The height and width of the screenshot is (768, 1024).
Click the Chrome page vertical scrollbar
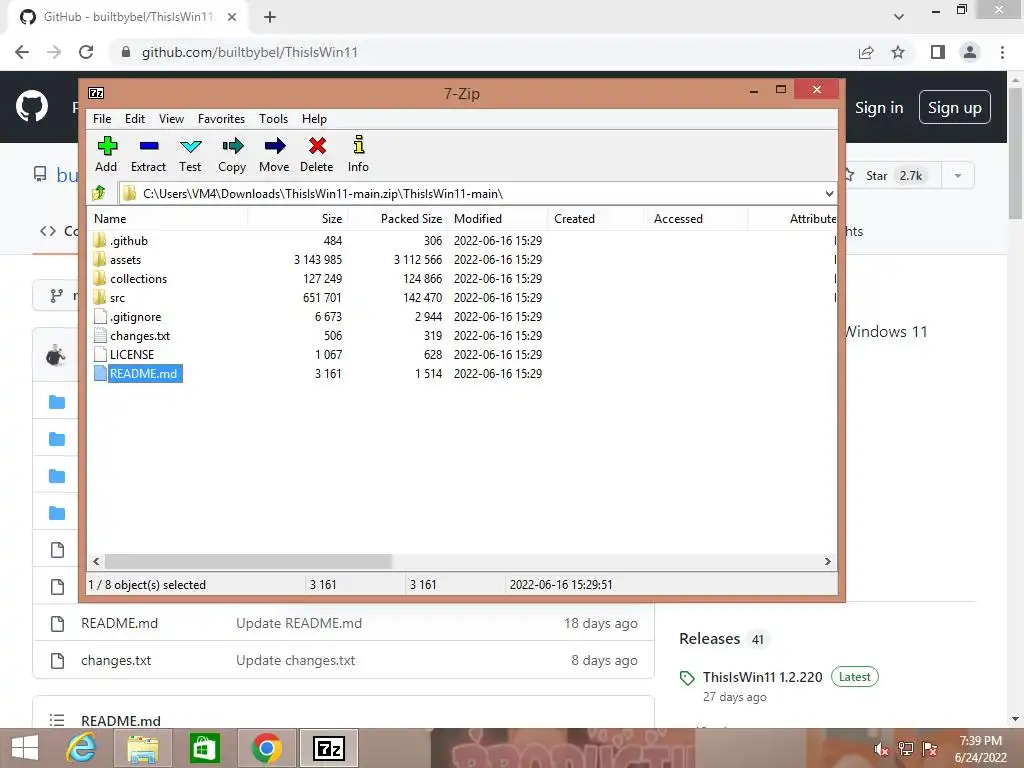tap(1016, 153)
